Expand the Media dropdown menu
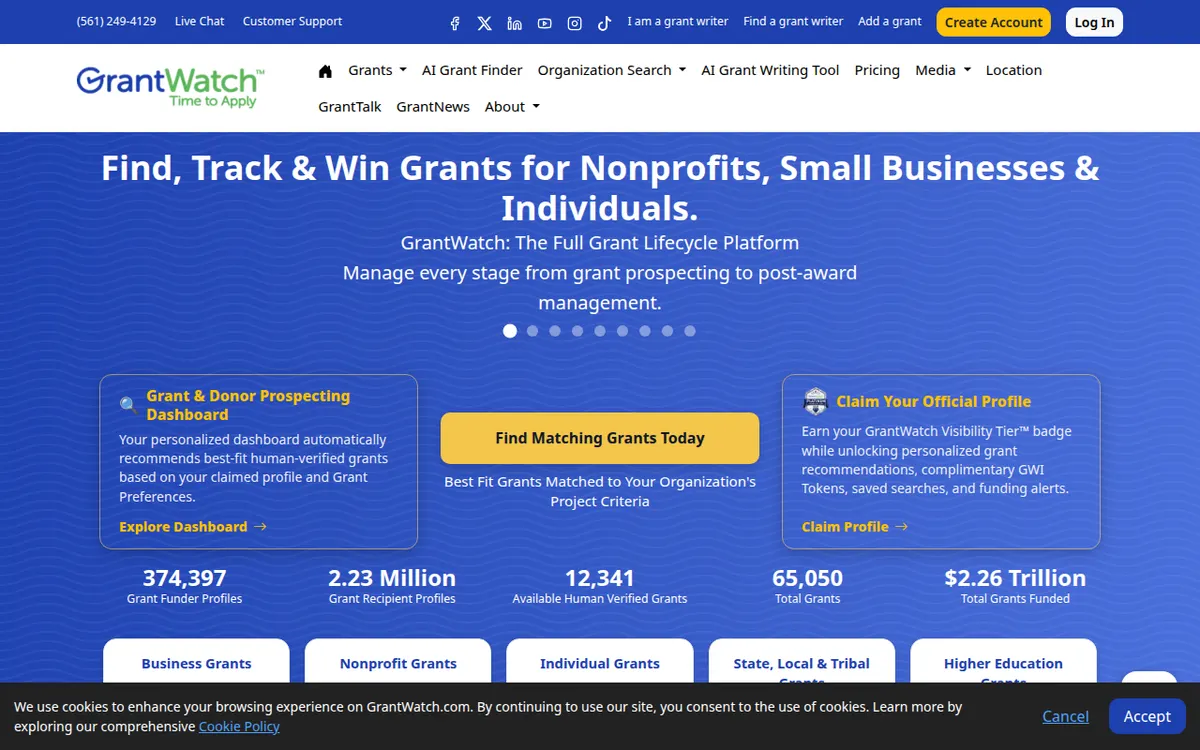This screenshot has height=750, width=1200. pyautogui.click(x=943, y=70)
